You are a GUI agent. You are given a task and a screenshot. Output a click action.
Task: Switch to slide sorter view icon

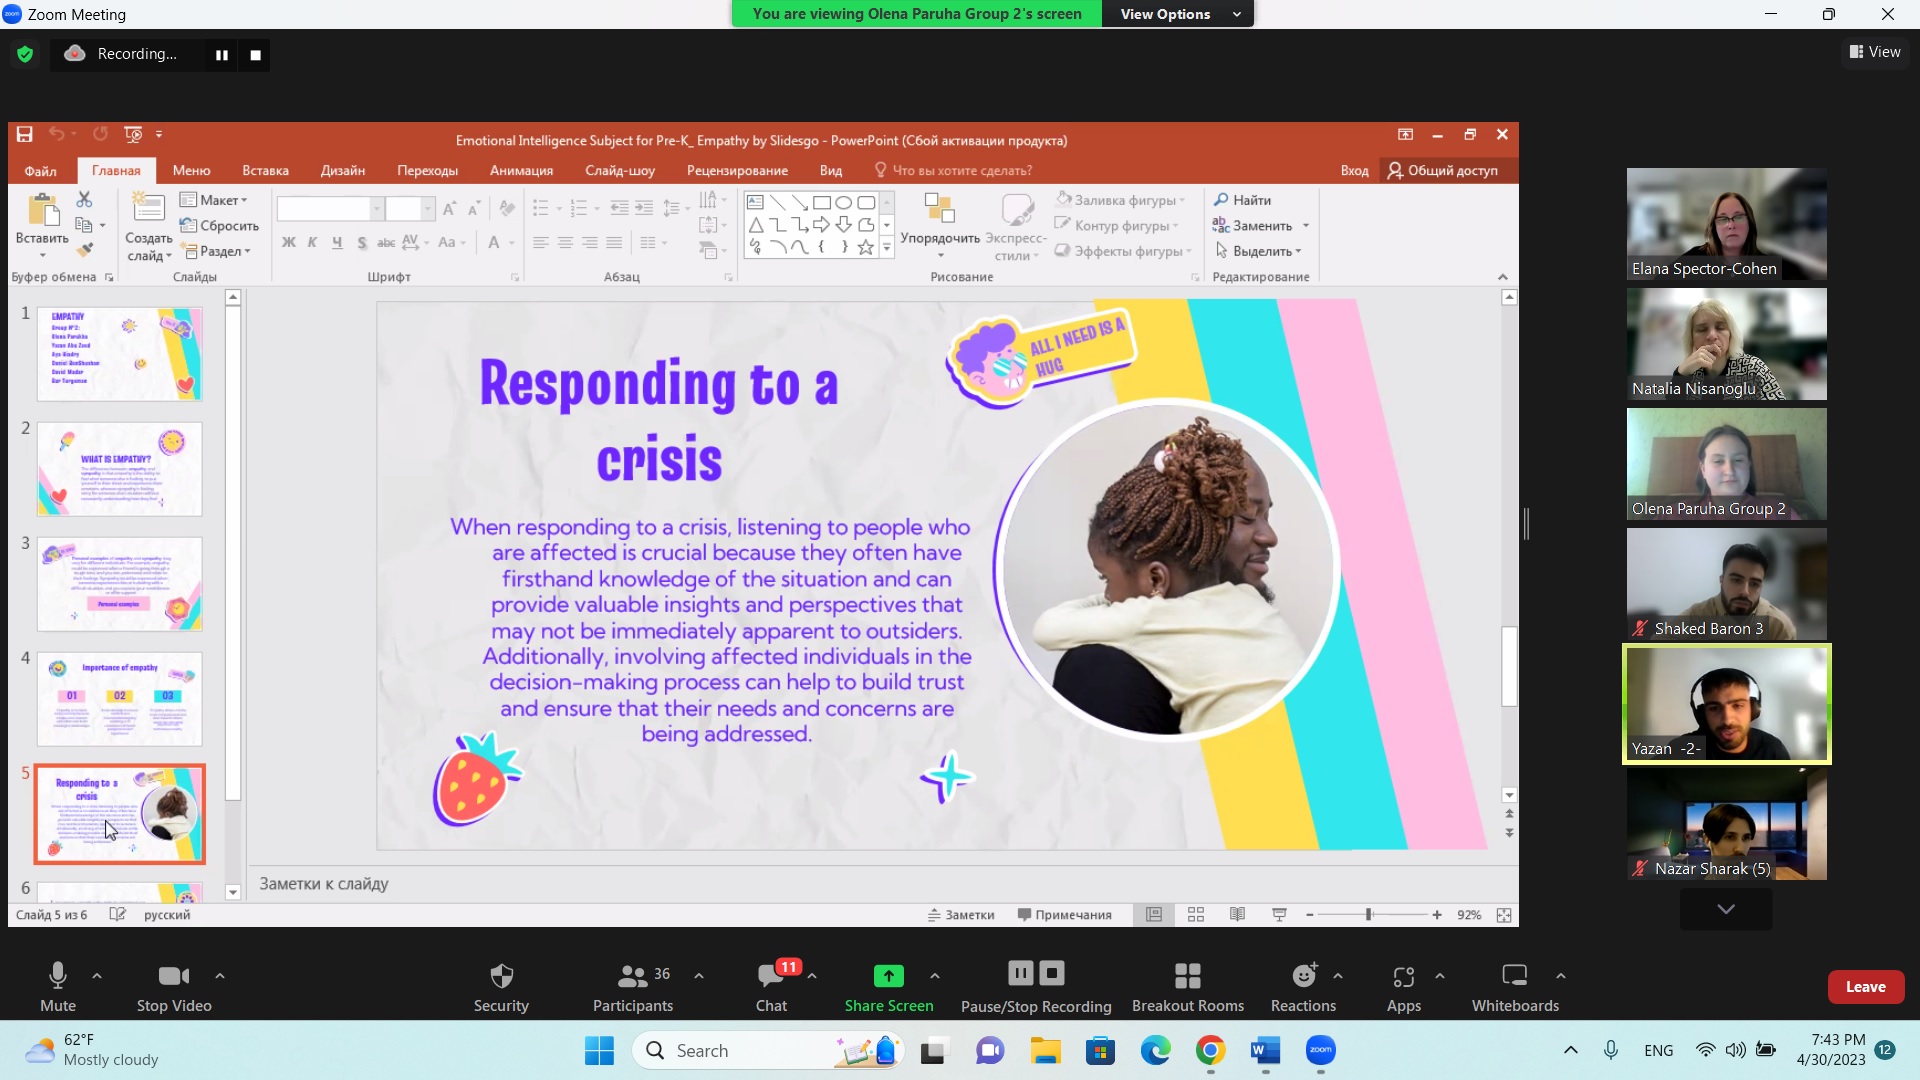(x=1196, y=915)
